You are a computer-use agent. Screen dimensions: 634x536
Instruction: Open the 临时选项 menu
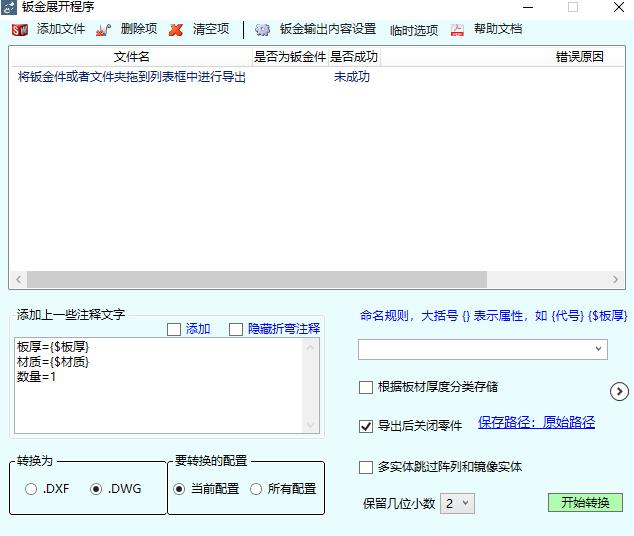414,30
